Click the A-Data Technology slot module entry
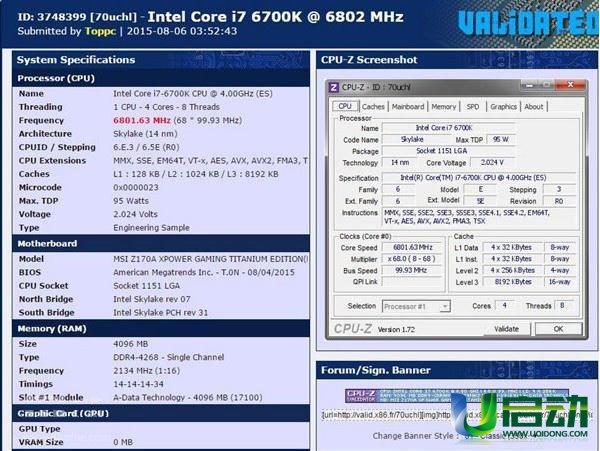 [188, 397]
